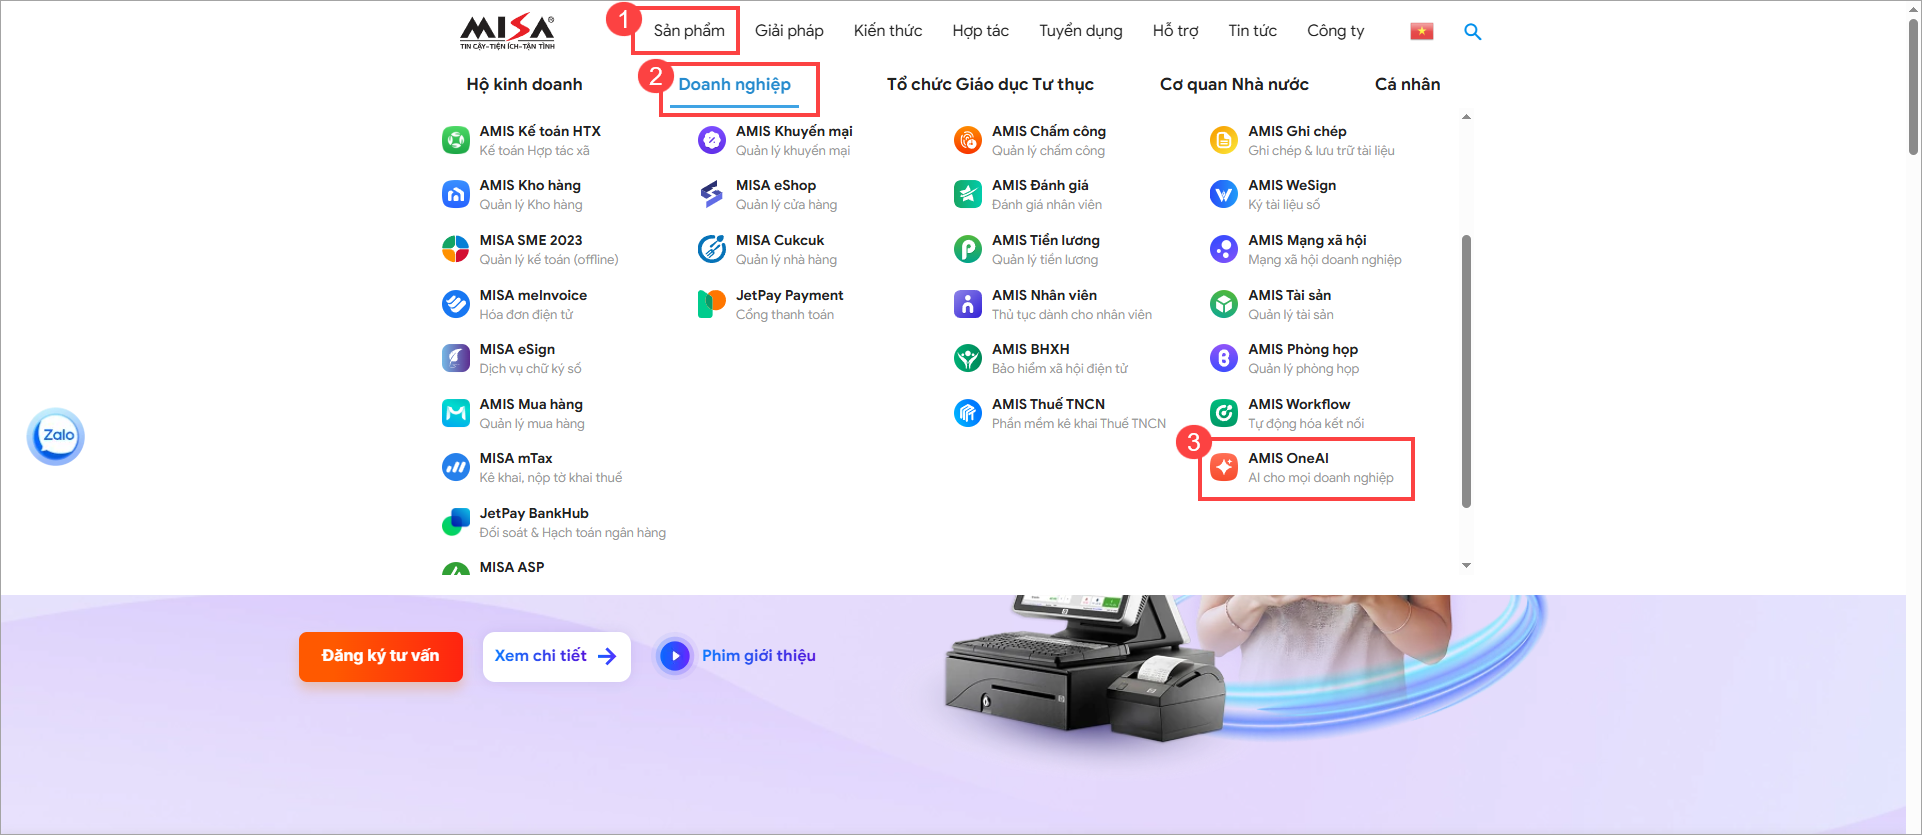Click the MISA meInvoice icon
Screen dimensions: 1922x835
pyautogui.click(x=456, y=304)
